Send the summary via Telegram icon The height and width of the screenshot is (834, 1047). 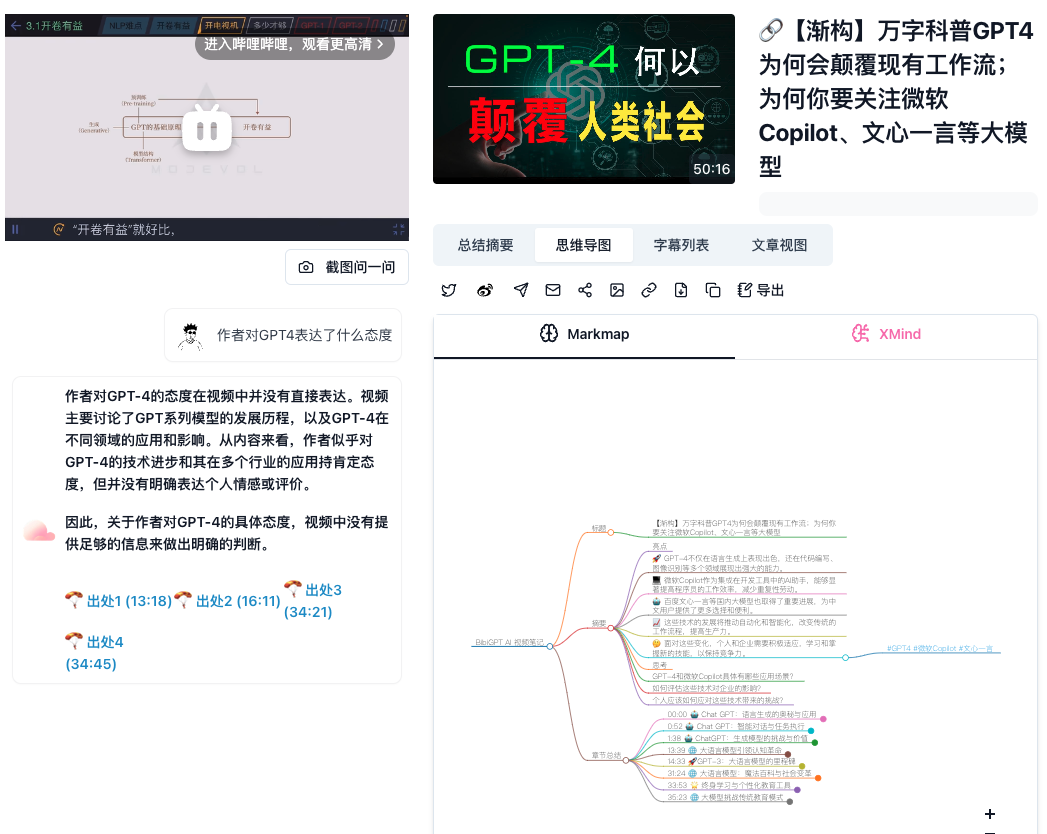point(520,290)
